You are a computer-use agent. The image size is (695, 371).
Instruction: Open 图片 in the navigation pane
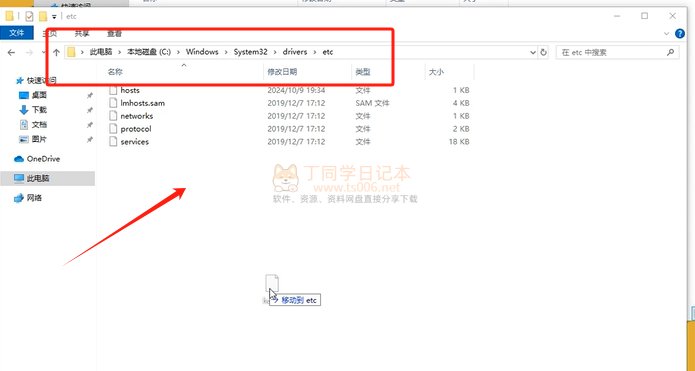[x=39, y=139]
